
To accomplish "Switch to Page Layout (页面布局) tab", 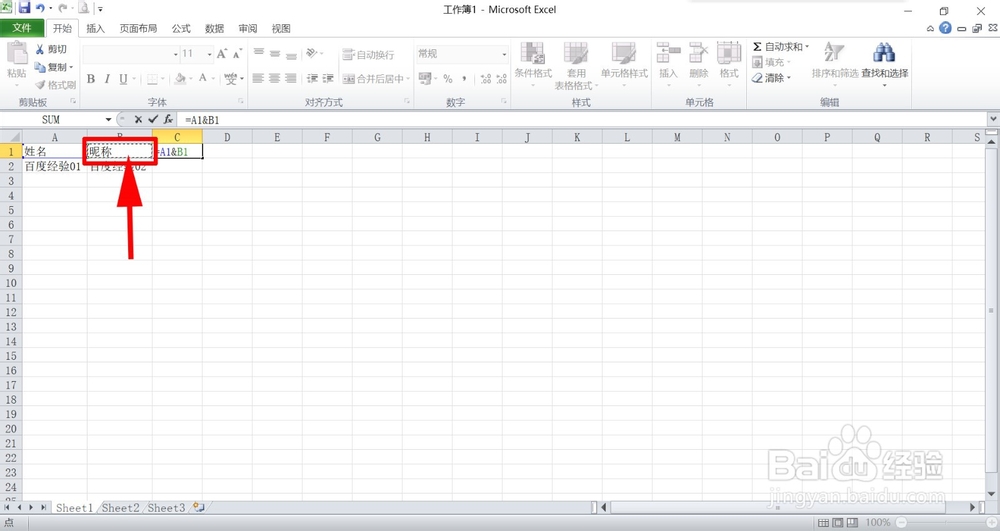I will click(138, 29).
